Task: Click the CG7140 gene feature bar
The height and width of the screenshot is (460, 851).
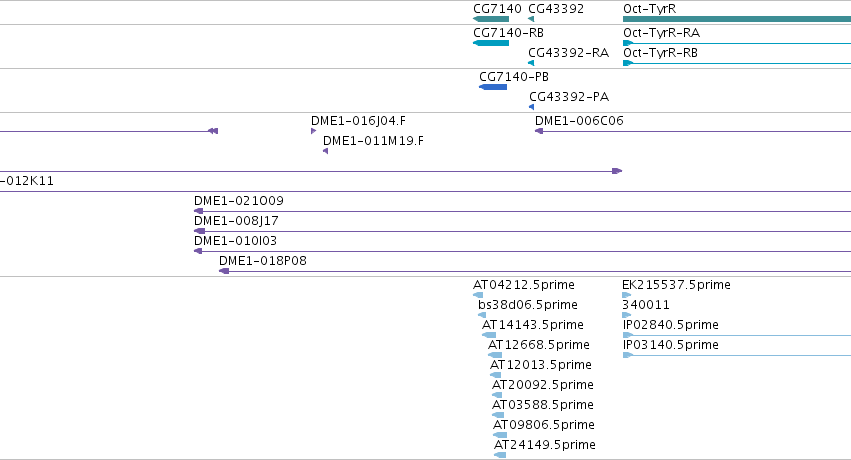Action: pyautogui.click(x=491, y=19)
